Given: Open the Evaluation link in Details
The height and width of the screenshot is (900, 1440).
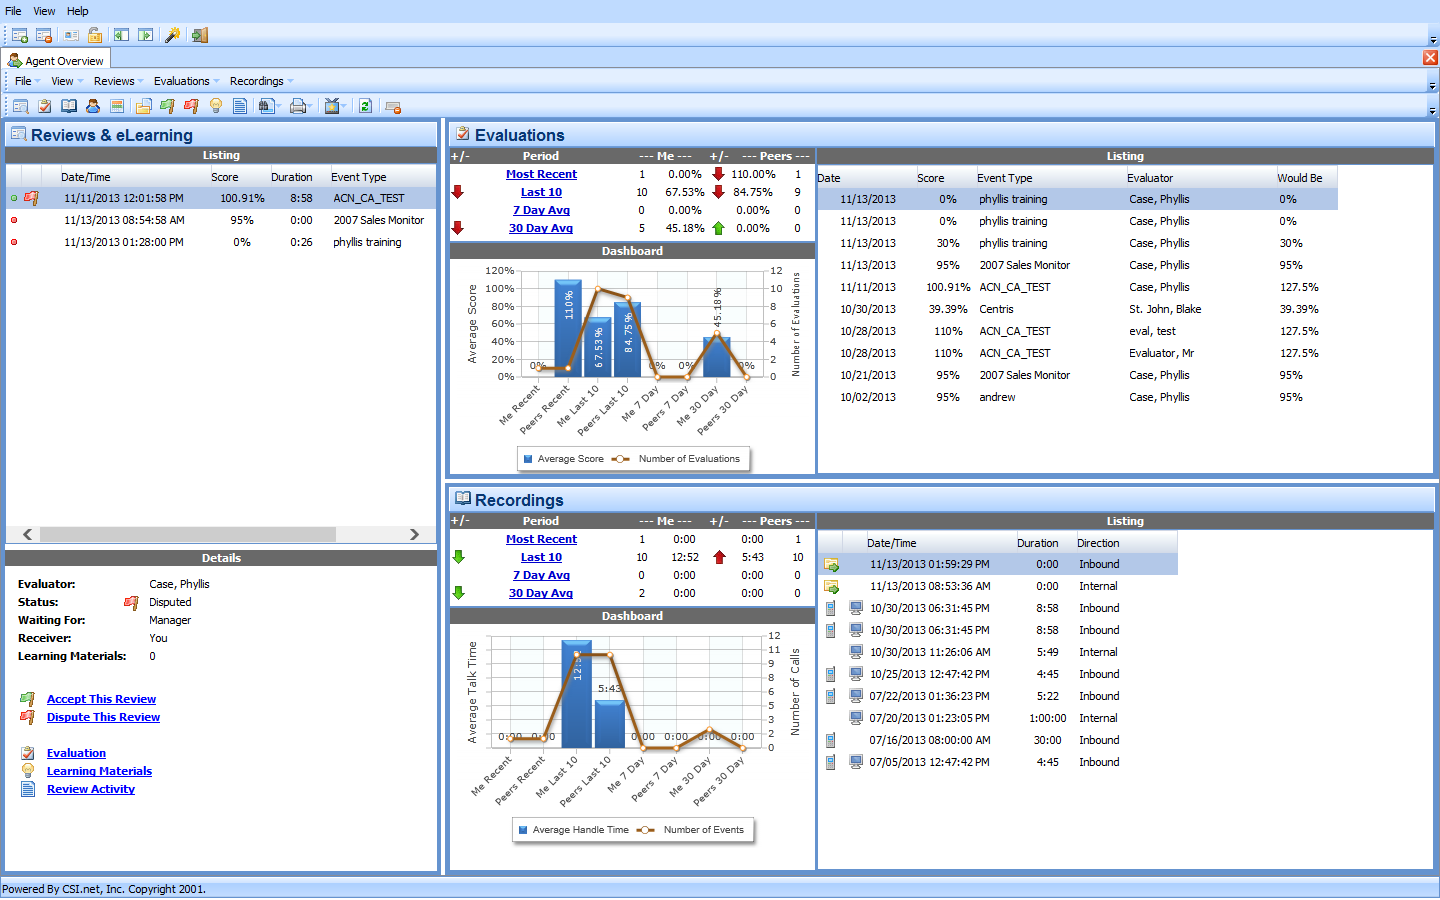Looking at the screenshot, I should 76,753.
